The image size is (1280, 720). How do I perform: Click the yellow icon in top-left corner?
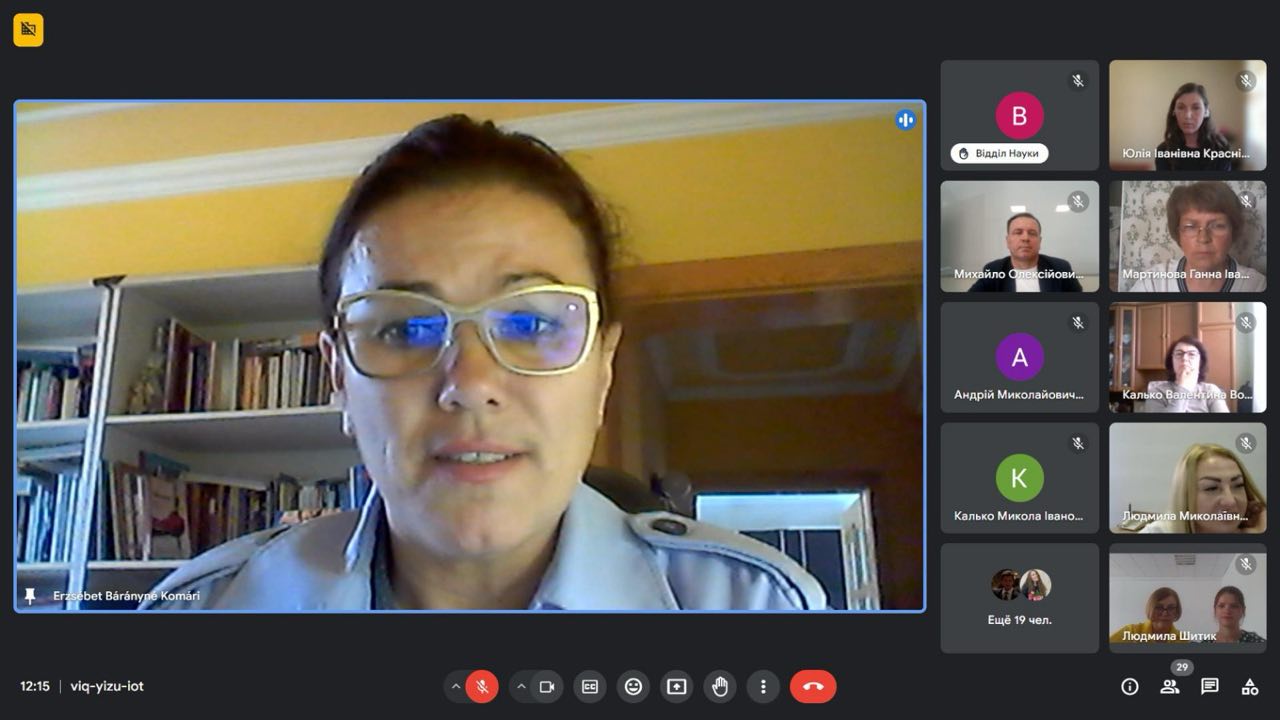click(x=28, y=30)
